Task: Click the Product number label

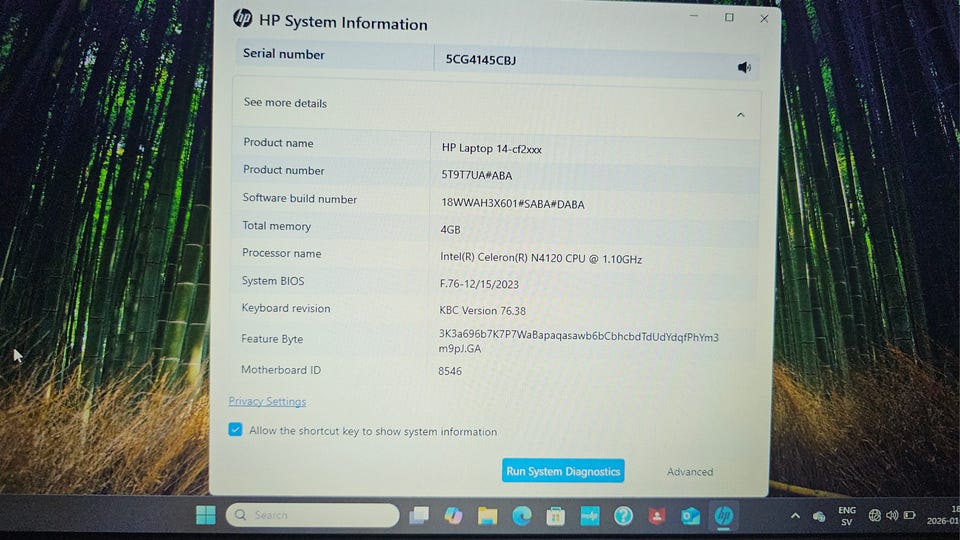Action: [x=283, y=170]
